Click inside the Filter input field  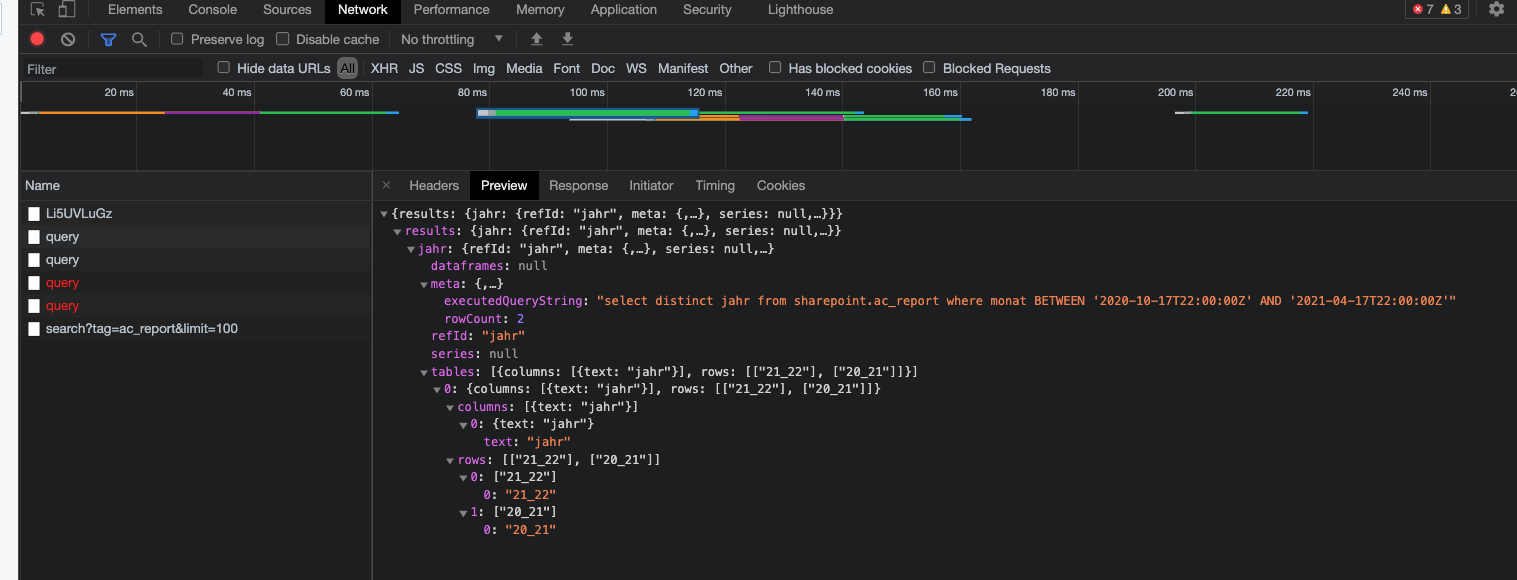110,68
